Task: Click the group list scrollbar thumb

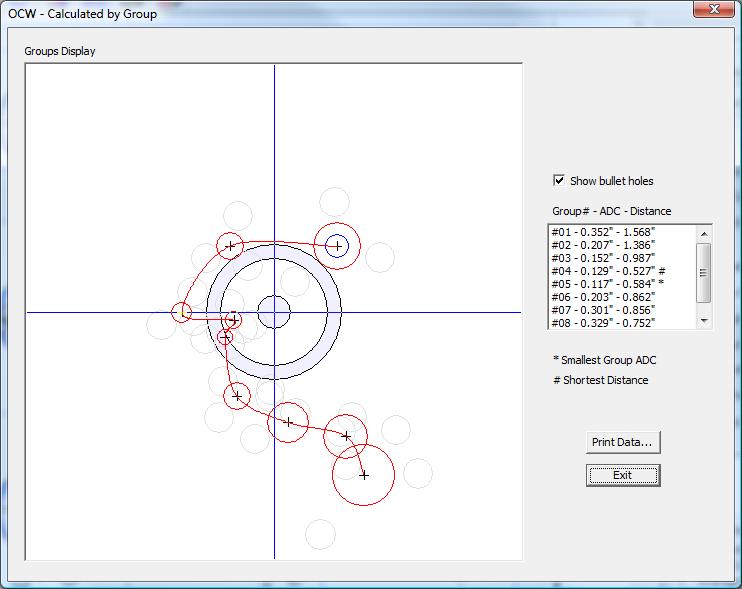Action: pos(704,273)
